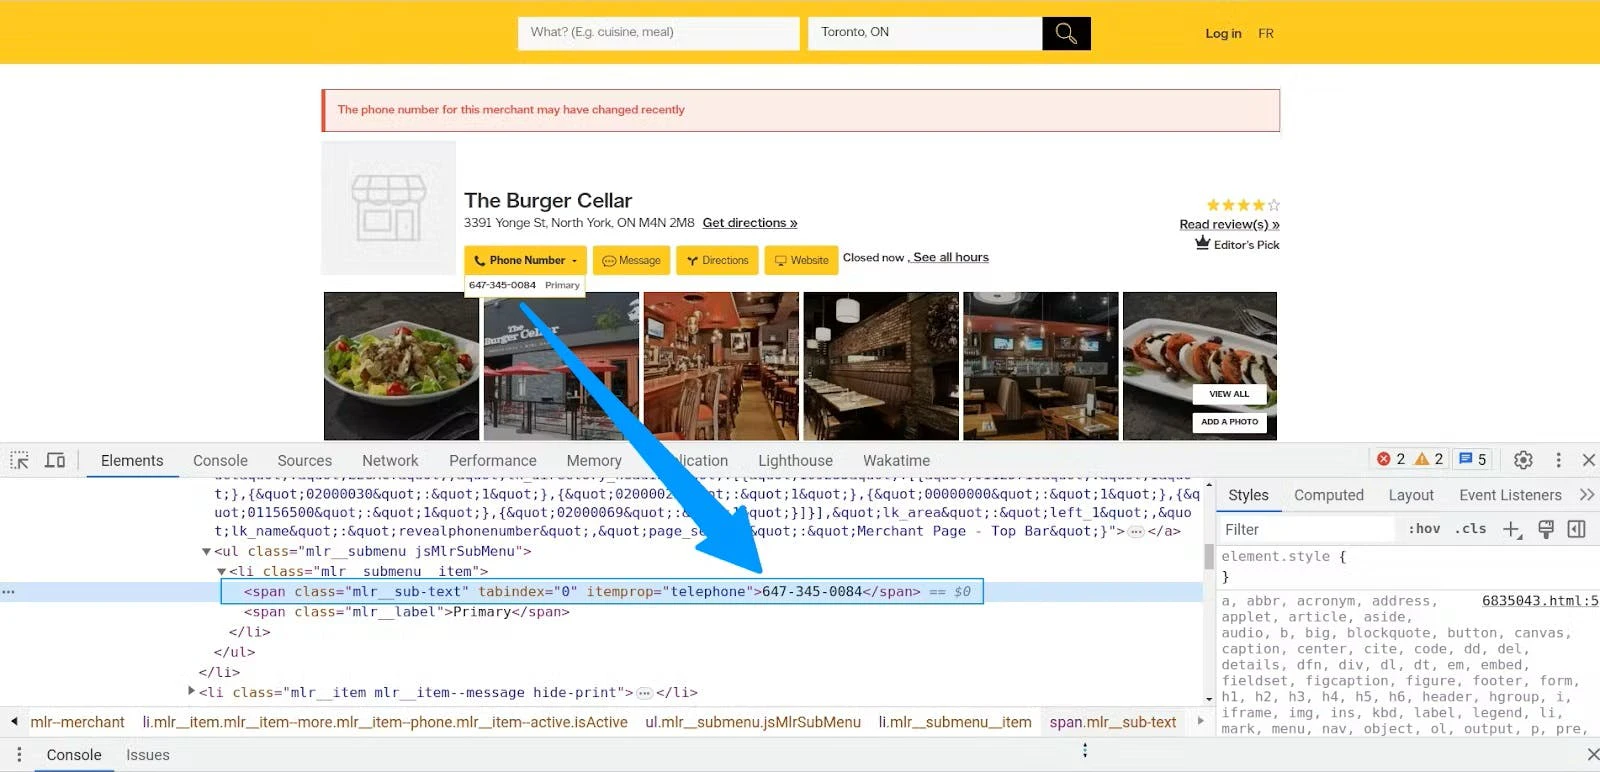Screen dimensions: 1600x772
Task: Click the star rating icons
Action: pos(1243,205)
